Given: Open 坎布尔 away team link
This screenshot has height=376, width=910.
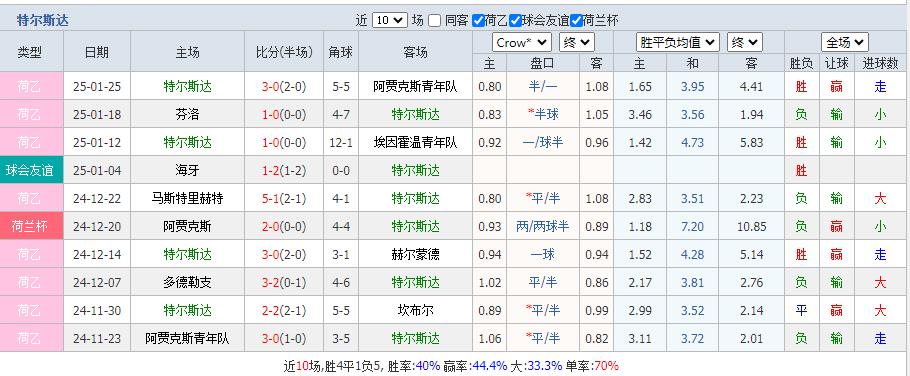Looking at the screenshot, I should pos(415,310).
